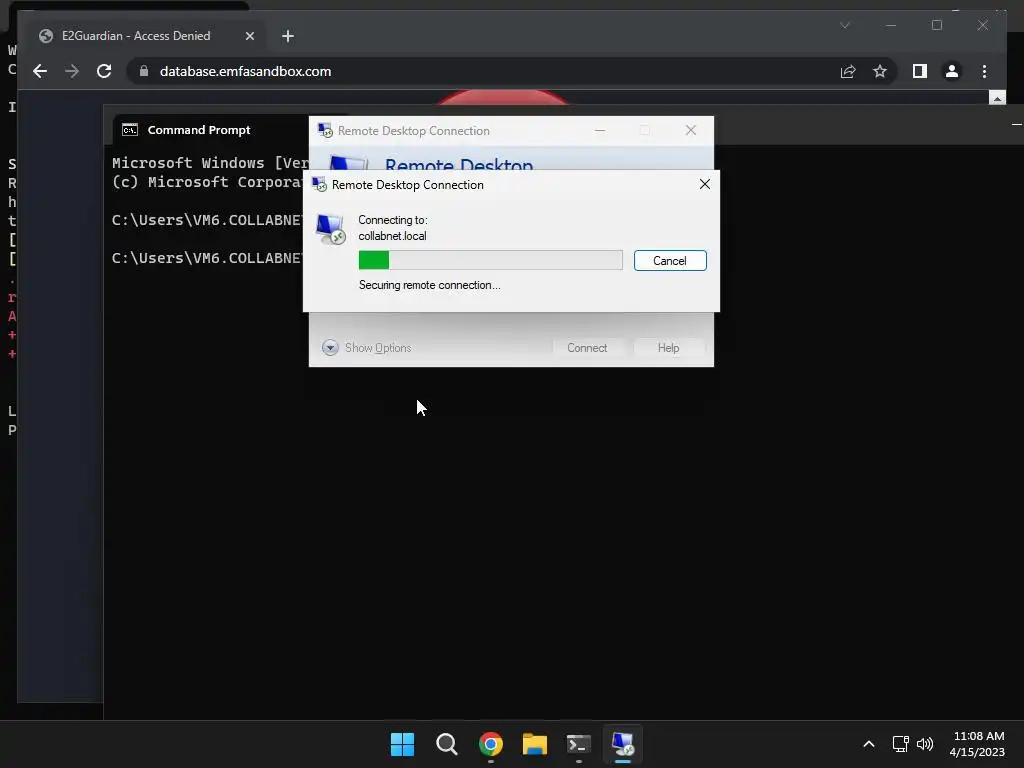Open Chrome's three-dot menu
Screen dimensions: 1024x768
[984, 71]
